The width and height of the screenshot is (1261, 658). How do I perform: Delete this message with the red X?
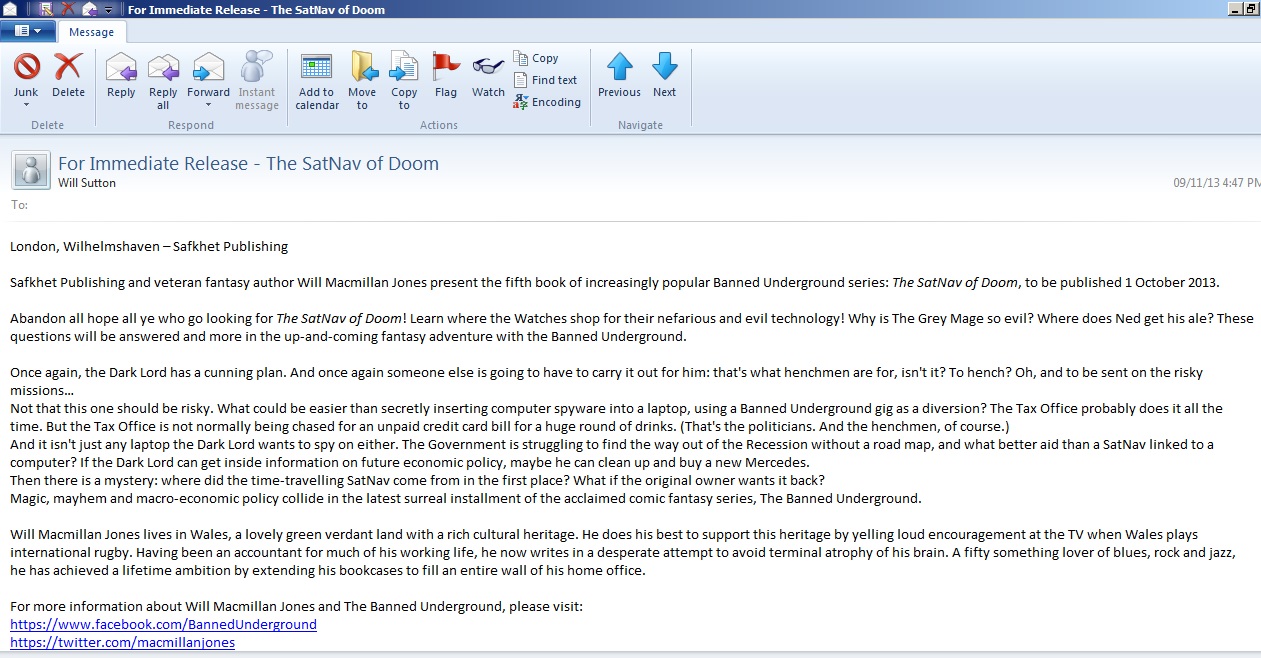[68, 68]
